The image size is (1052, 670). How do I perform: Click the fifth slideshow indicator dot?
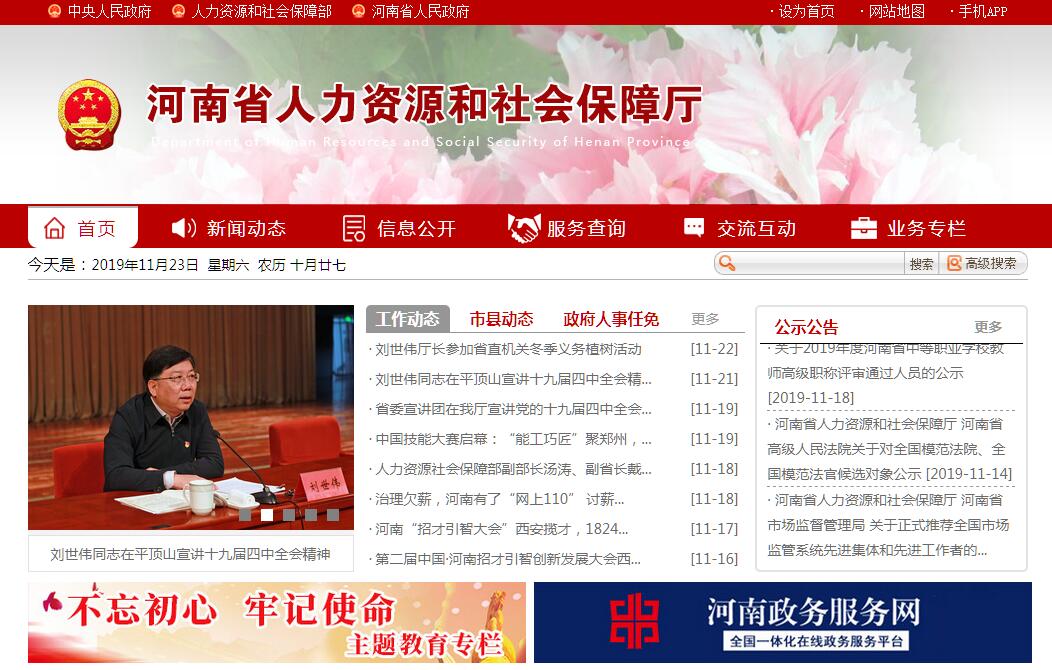coord(333,515)
